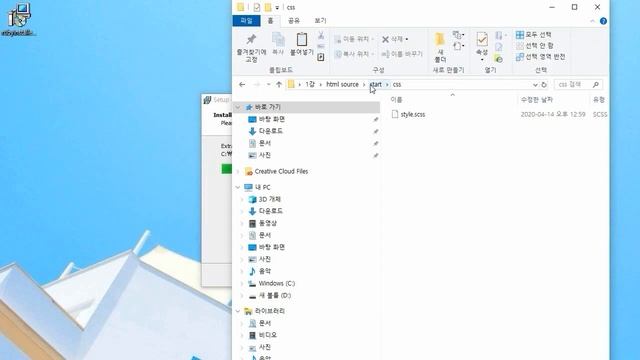The image size is (640, 360).
Task: Click the properties icon in quick access toolbar
Action: 256,7
